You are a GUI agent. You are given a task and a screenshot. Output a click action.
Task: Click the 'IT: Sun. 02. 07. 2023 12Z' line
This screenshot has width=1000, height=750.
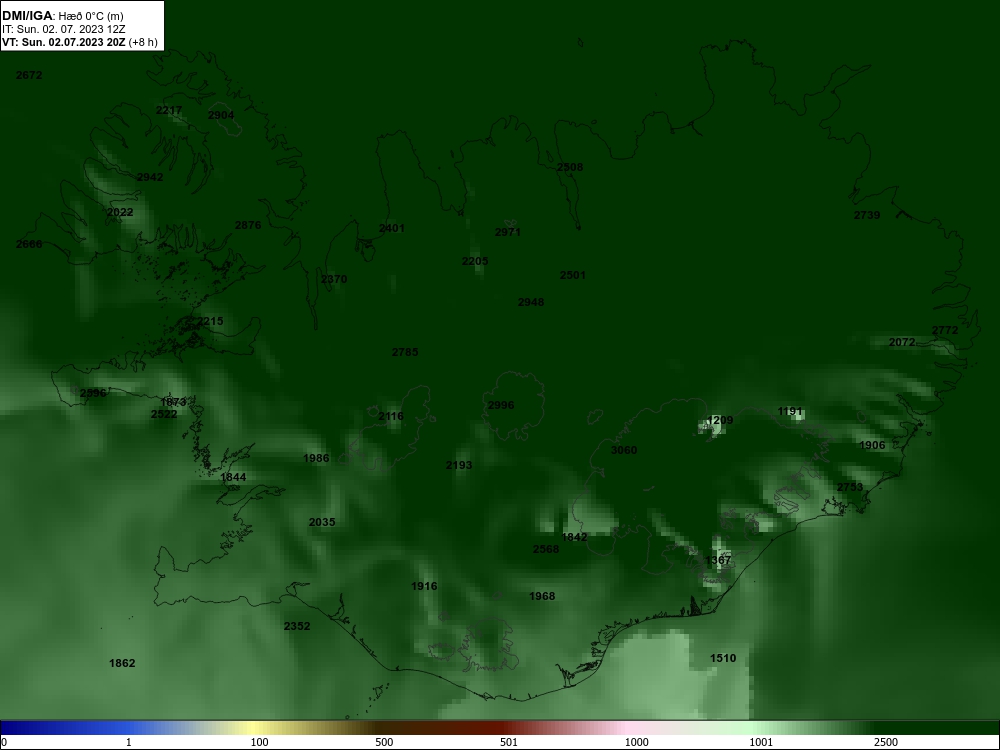pos(64,29)
